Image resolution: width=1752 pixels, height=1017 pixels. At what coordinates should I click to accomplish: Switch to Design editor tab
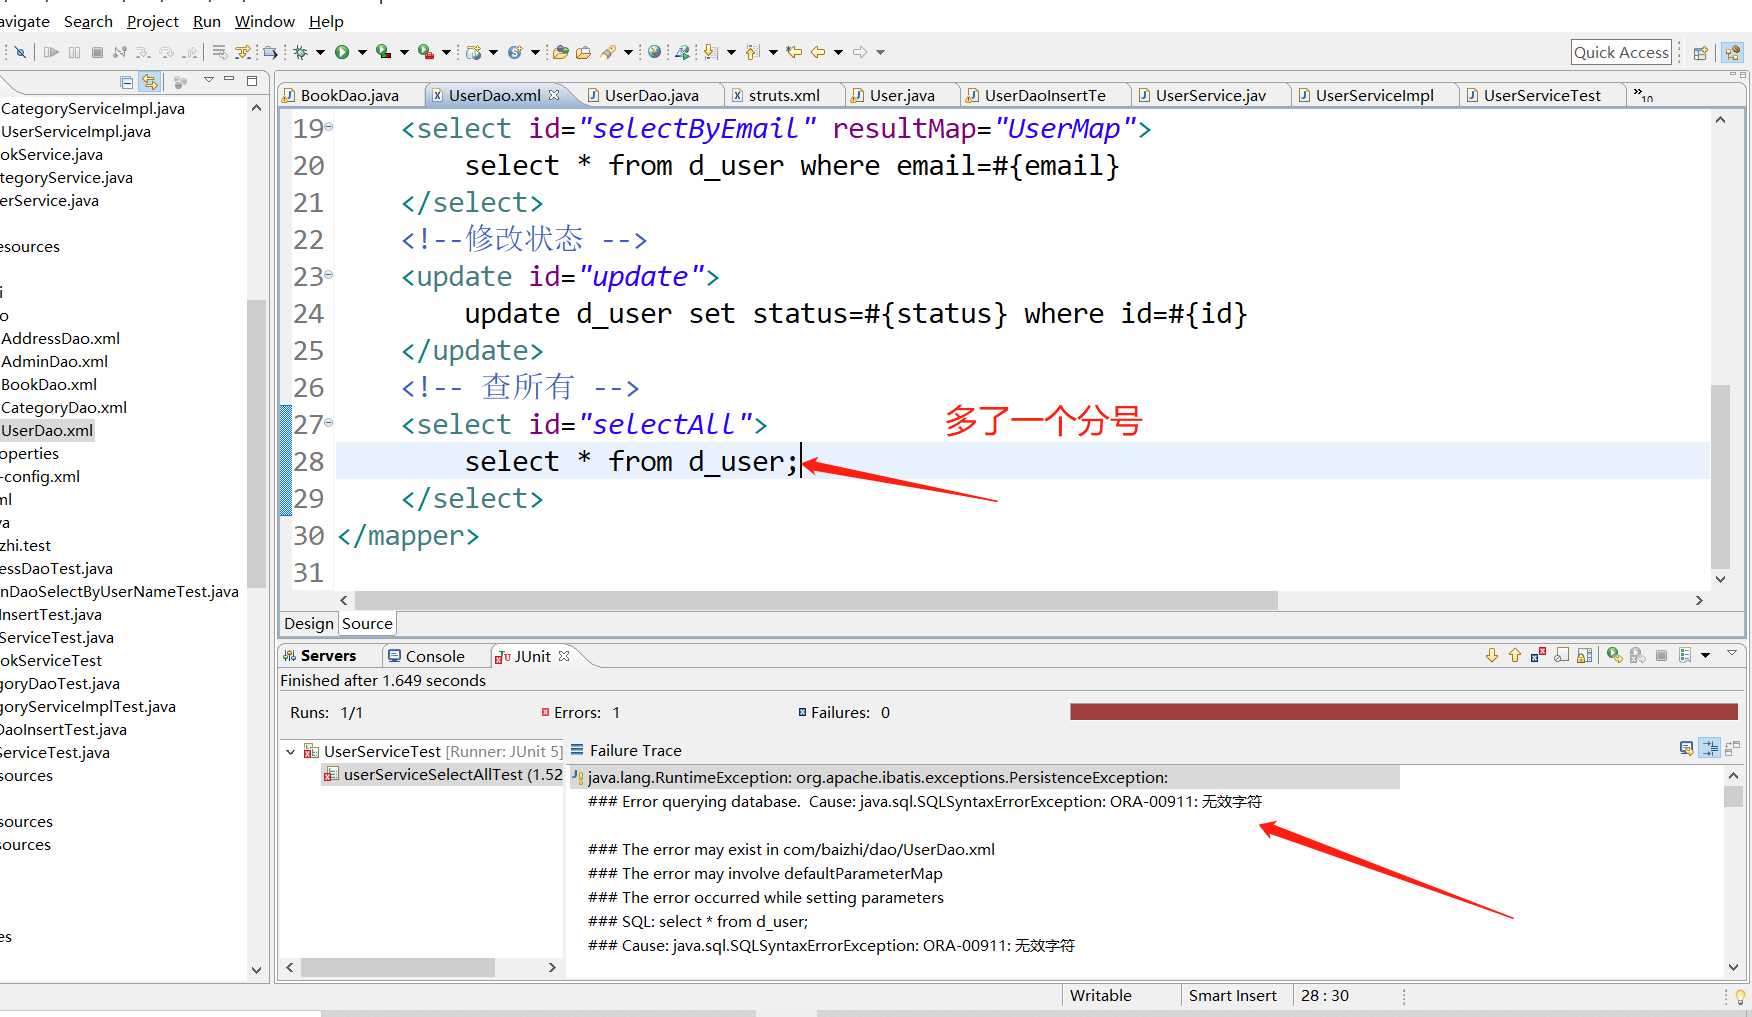pyautogui.click(x=308, y=624)
